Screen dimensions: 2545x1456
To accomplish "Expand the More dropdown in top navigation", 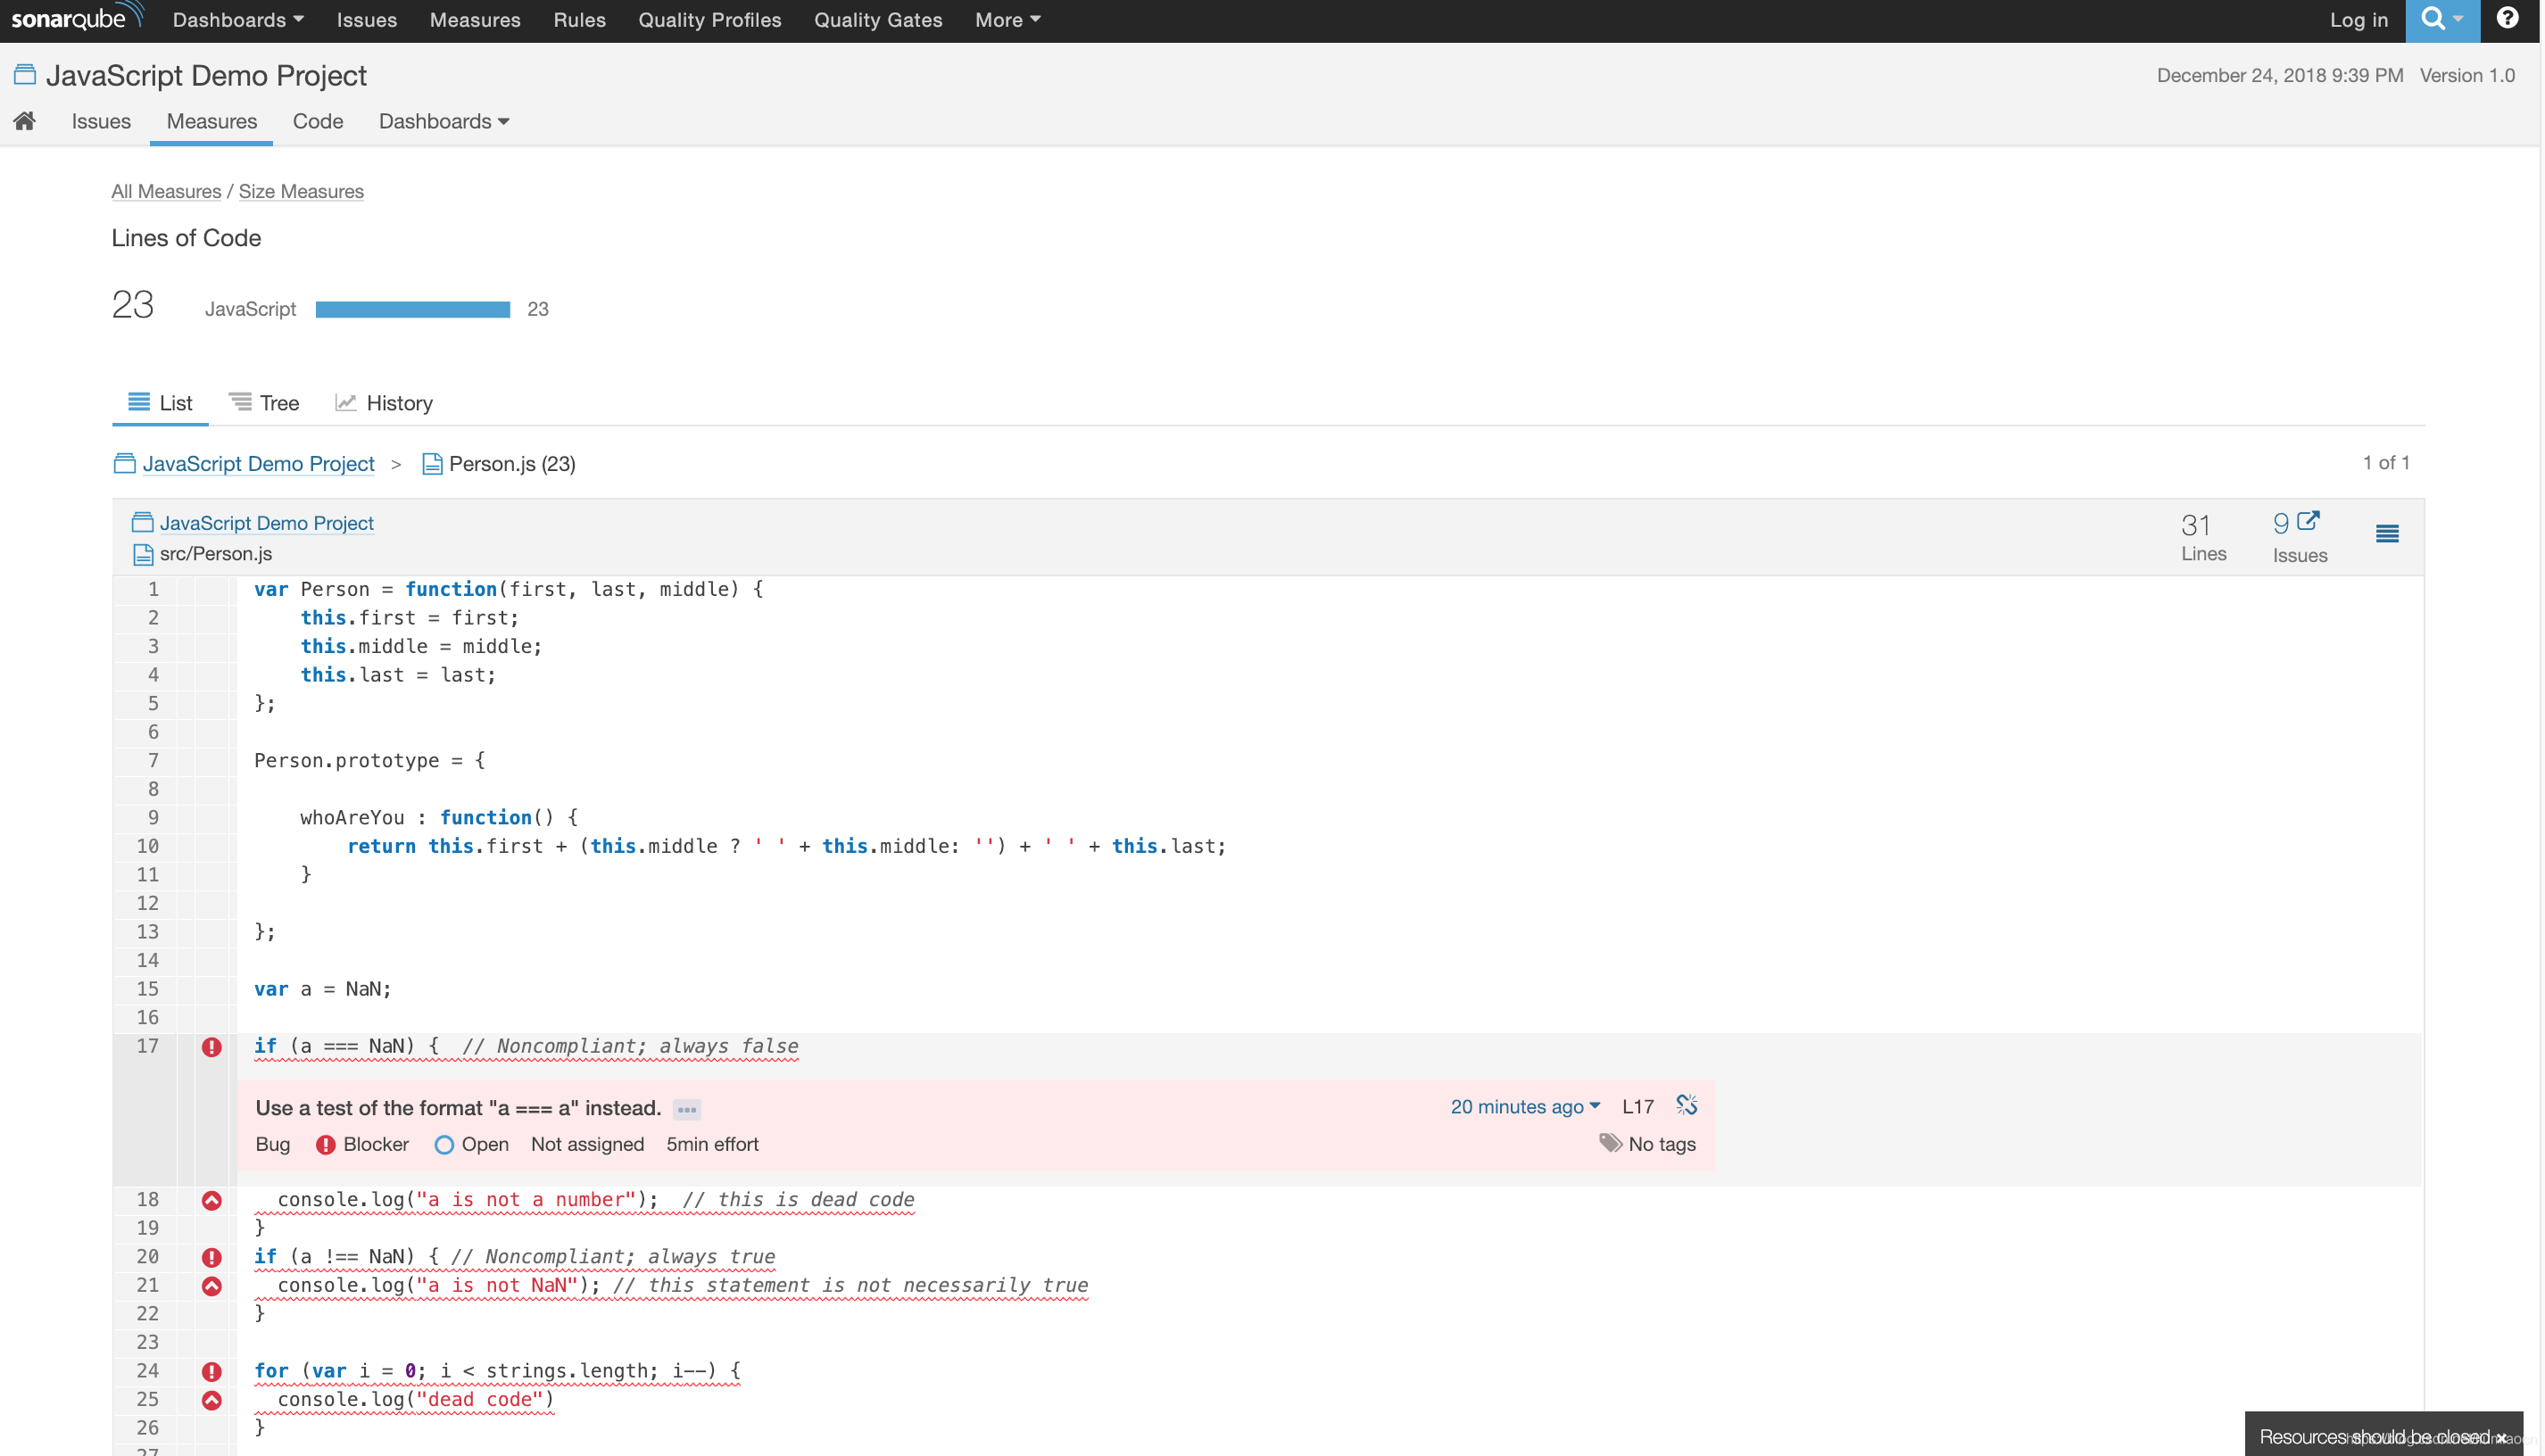I will click(x=1007, y=21).
